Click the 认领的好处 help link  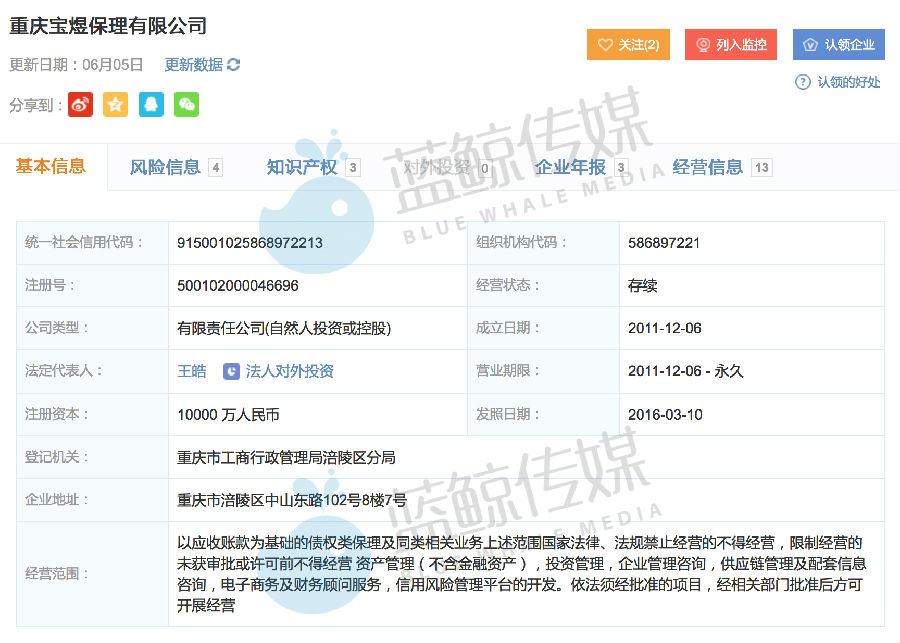point(848,82)
